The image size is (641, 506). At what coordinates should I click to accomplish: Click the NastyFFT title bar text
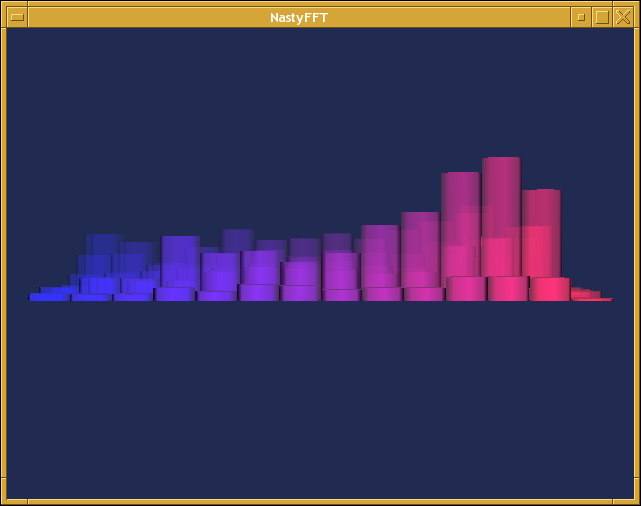pyautogui.click(x=299, y=18)
